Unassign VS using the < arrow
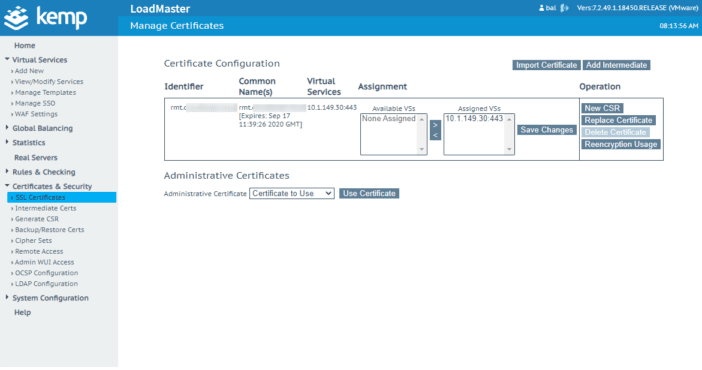The width and height of the screenshot is (702, 370). (x=435, y=135)
